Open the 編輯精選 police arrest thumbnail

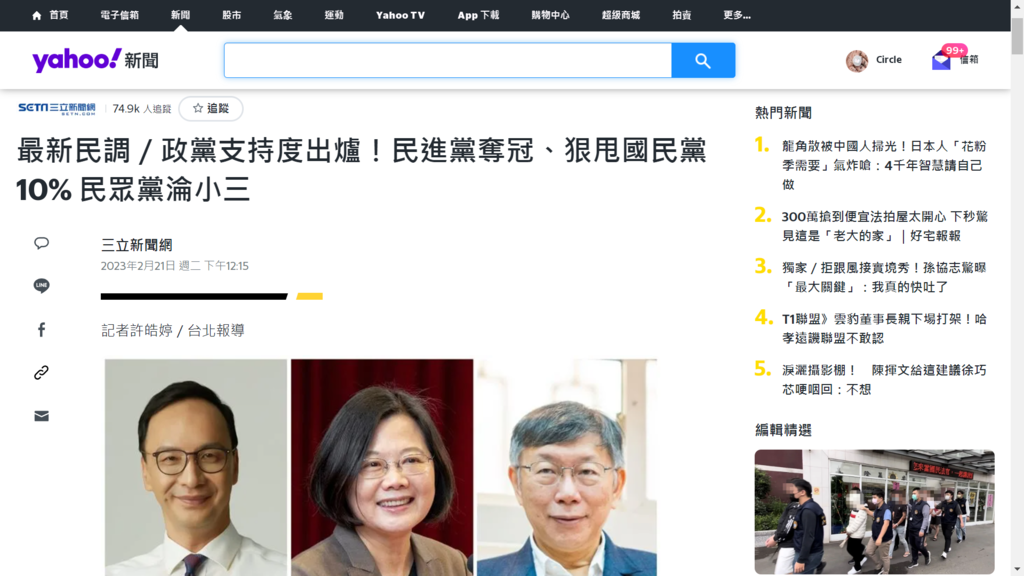874,511
